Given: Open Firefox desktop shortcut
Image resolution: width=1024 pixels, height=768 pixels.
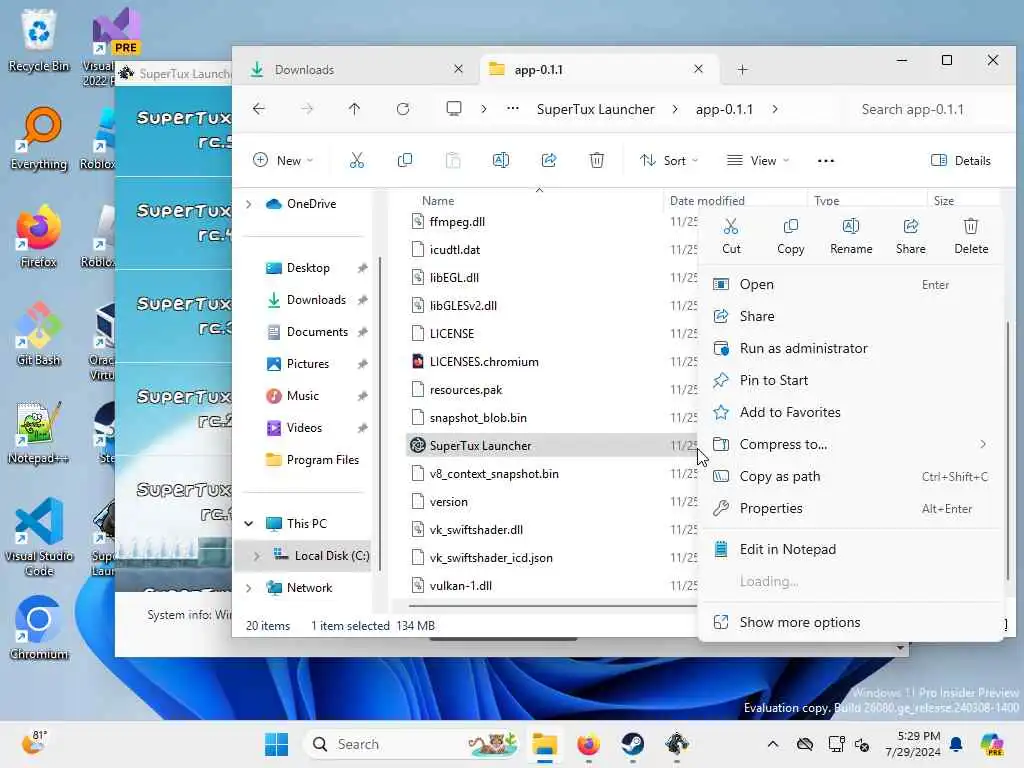Looking at the screenshot, I should pos(39,236).
